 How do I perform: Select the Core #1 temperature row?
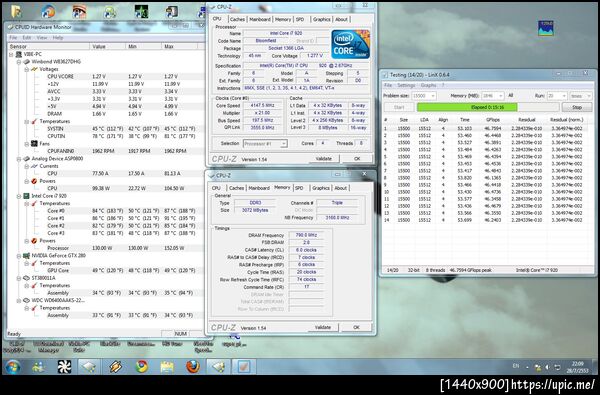coord(105,218)
